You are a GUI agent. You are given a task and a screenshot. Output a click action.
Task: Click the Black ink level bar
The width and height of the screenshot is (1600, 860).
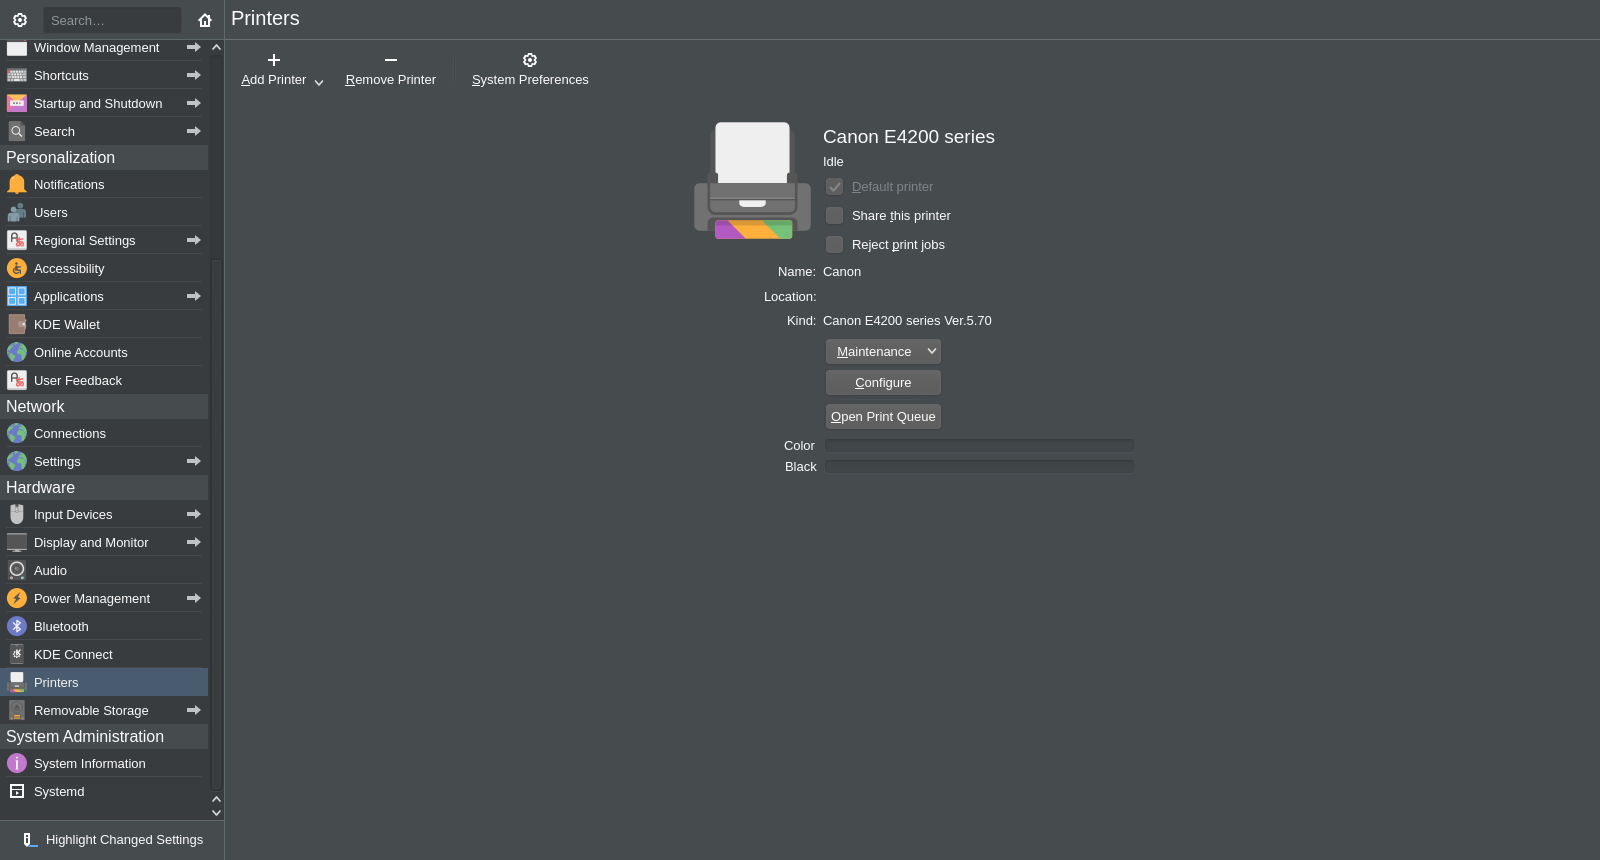979,466
